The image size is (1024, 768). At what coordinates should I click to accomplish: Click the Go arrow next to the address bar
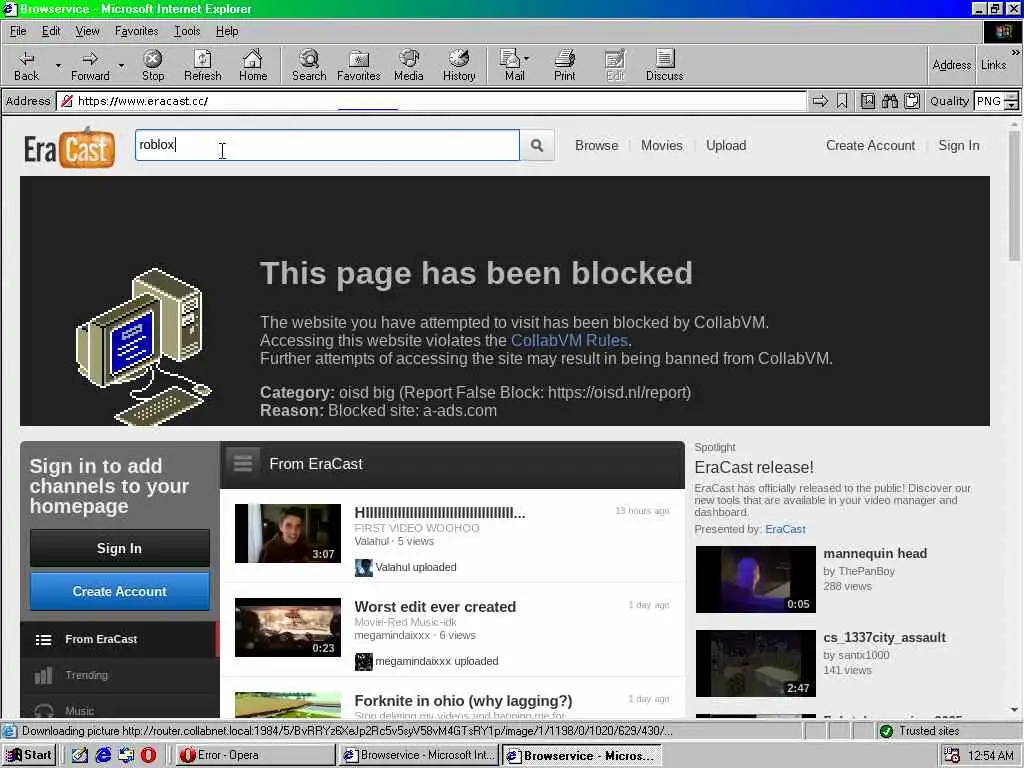pos(820,101)
